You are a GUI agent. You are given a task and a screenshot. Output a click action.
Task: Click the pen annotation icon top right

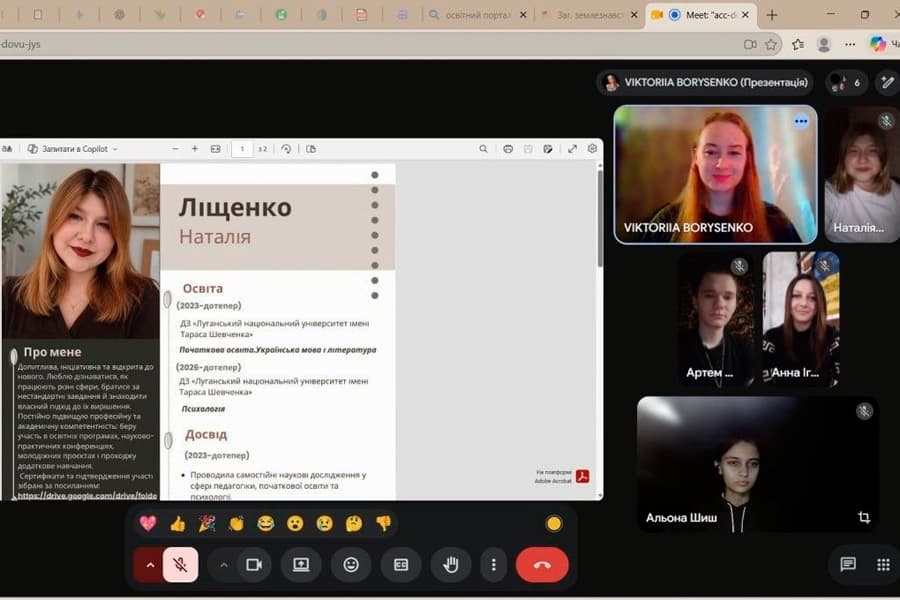pyautogui.click(x=887, y=83)
